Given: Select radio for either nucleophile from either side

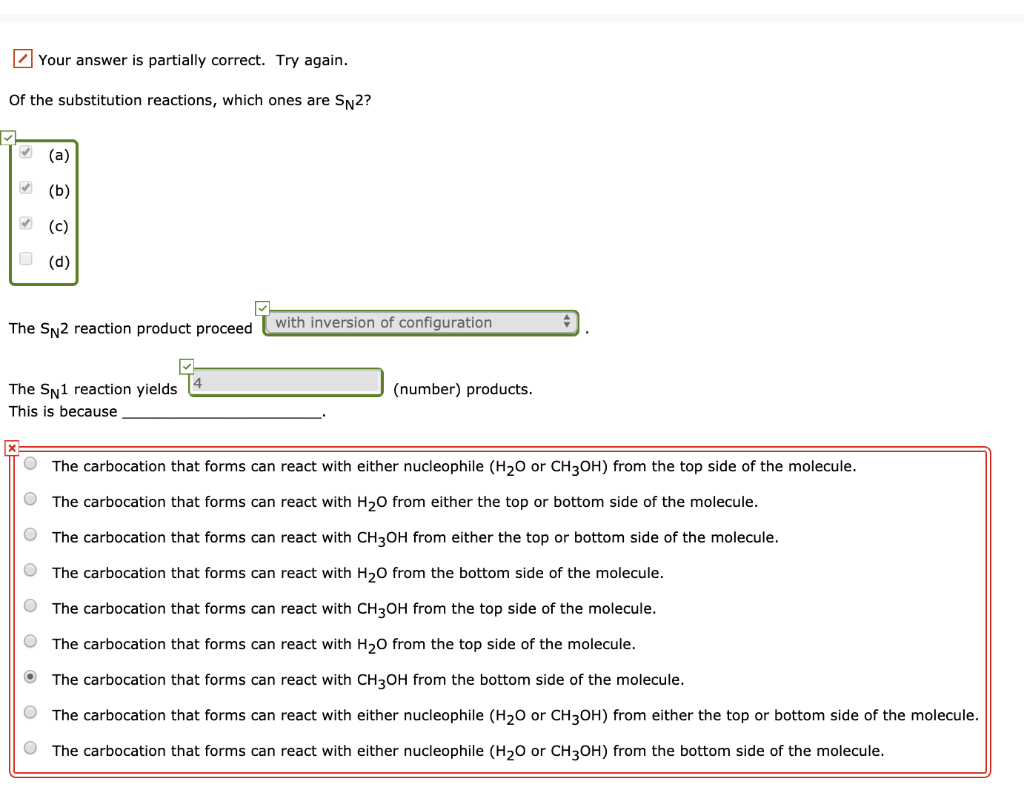Looking at the screenshot, I should 30,711.
